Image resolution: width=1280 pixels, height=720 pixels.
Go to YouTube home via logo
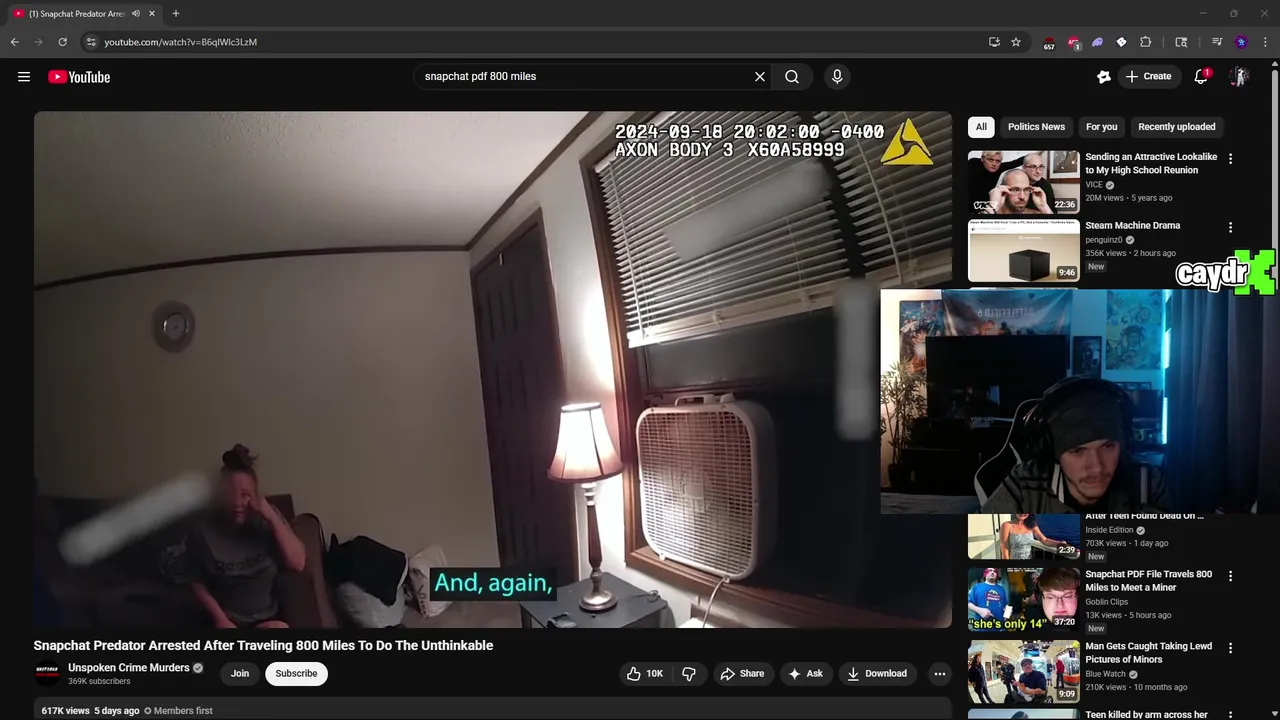click(79, 77)
